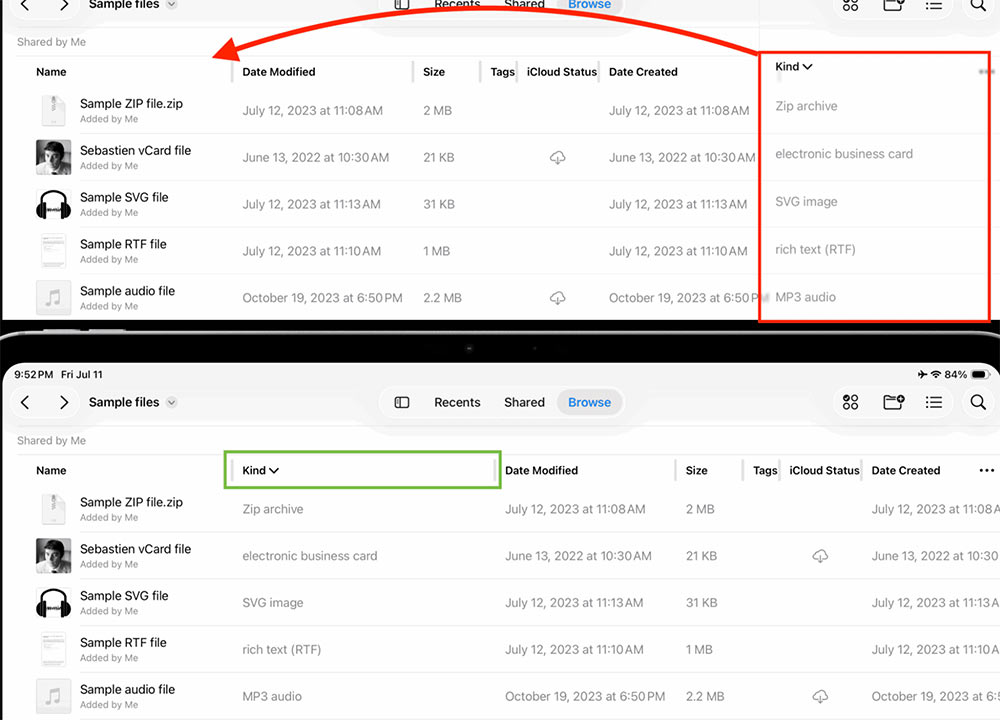The height and width of the screenshot is (720, 1000).
Task: Switch to the Shared tab
Action: tap(524, 402)
